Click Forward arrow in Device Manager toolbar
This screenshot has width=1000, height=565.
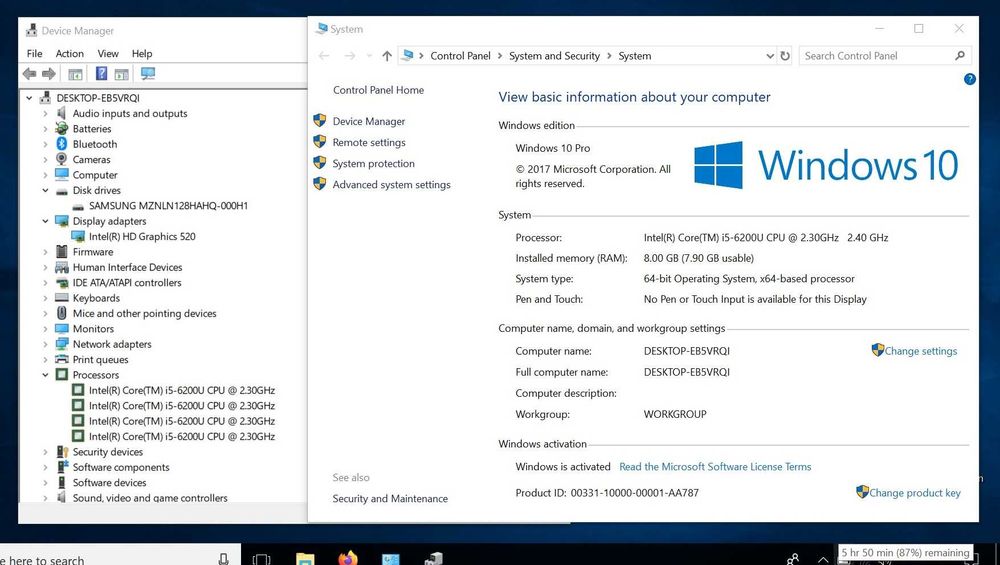point(49,74)
